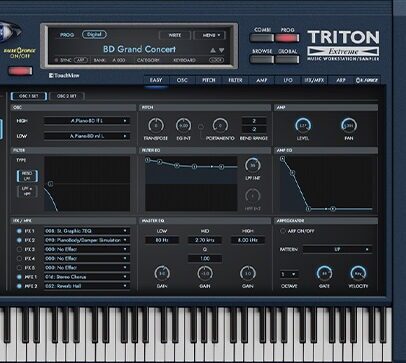Toggle IFX 4 effect on/off

pos(19,258)
